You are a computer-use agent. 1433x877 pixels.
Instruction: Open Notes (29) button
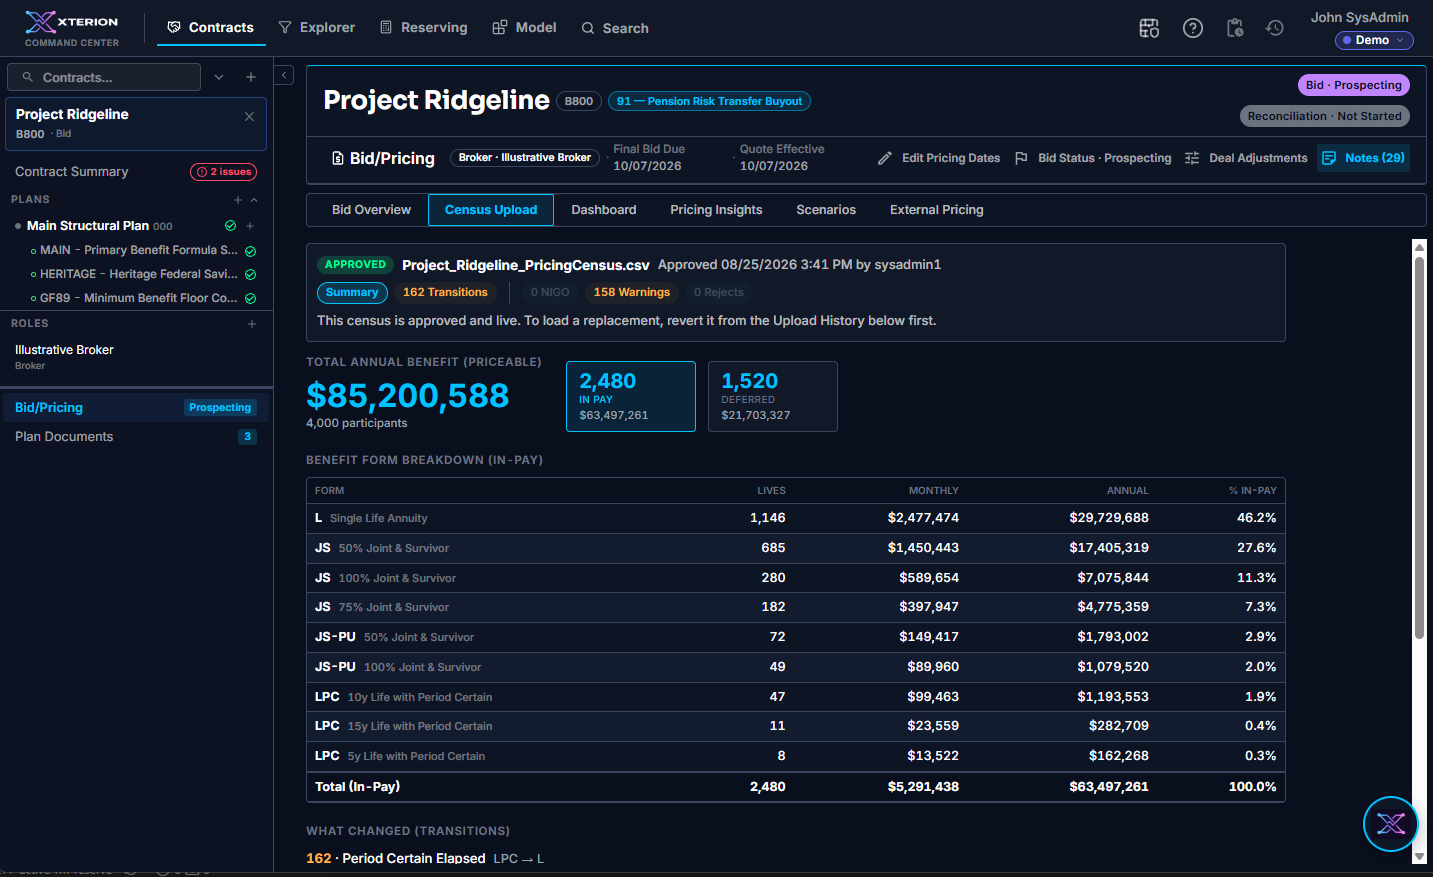point(1363,158)
